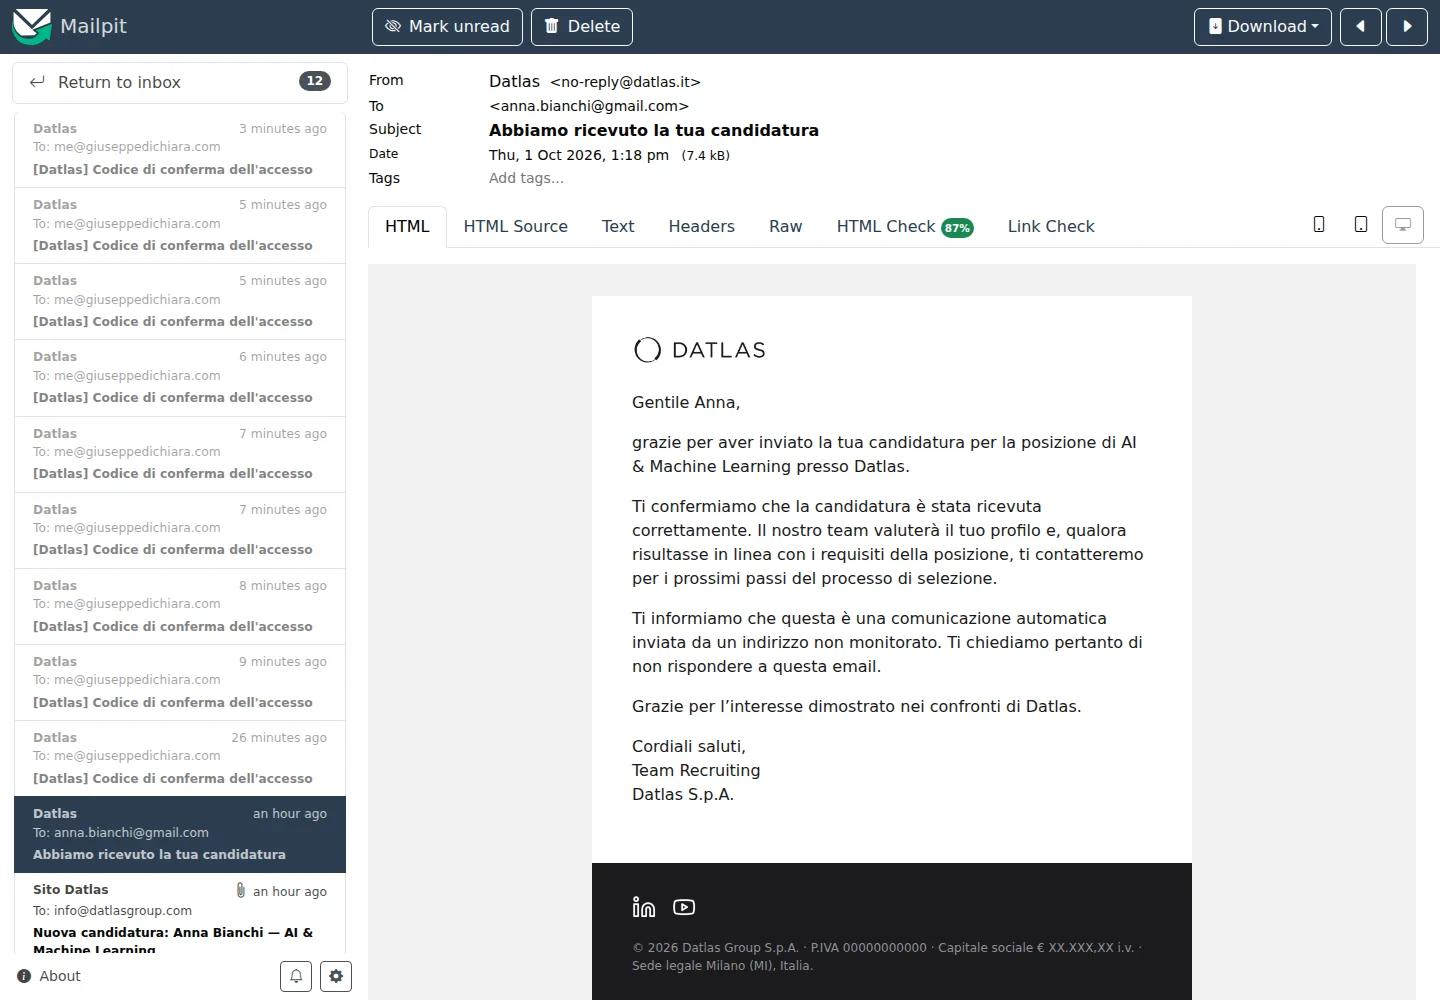Switch to the Text tab
This screenshot has height=1000, width=1440.
pyautogui.click(x=618, y=226)
